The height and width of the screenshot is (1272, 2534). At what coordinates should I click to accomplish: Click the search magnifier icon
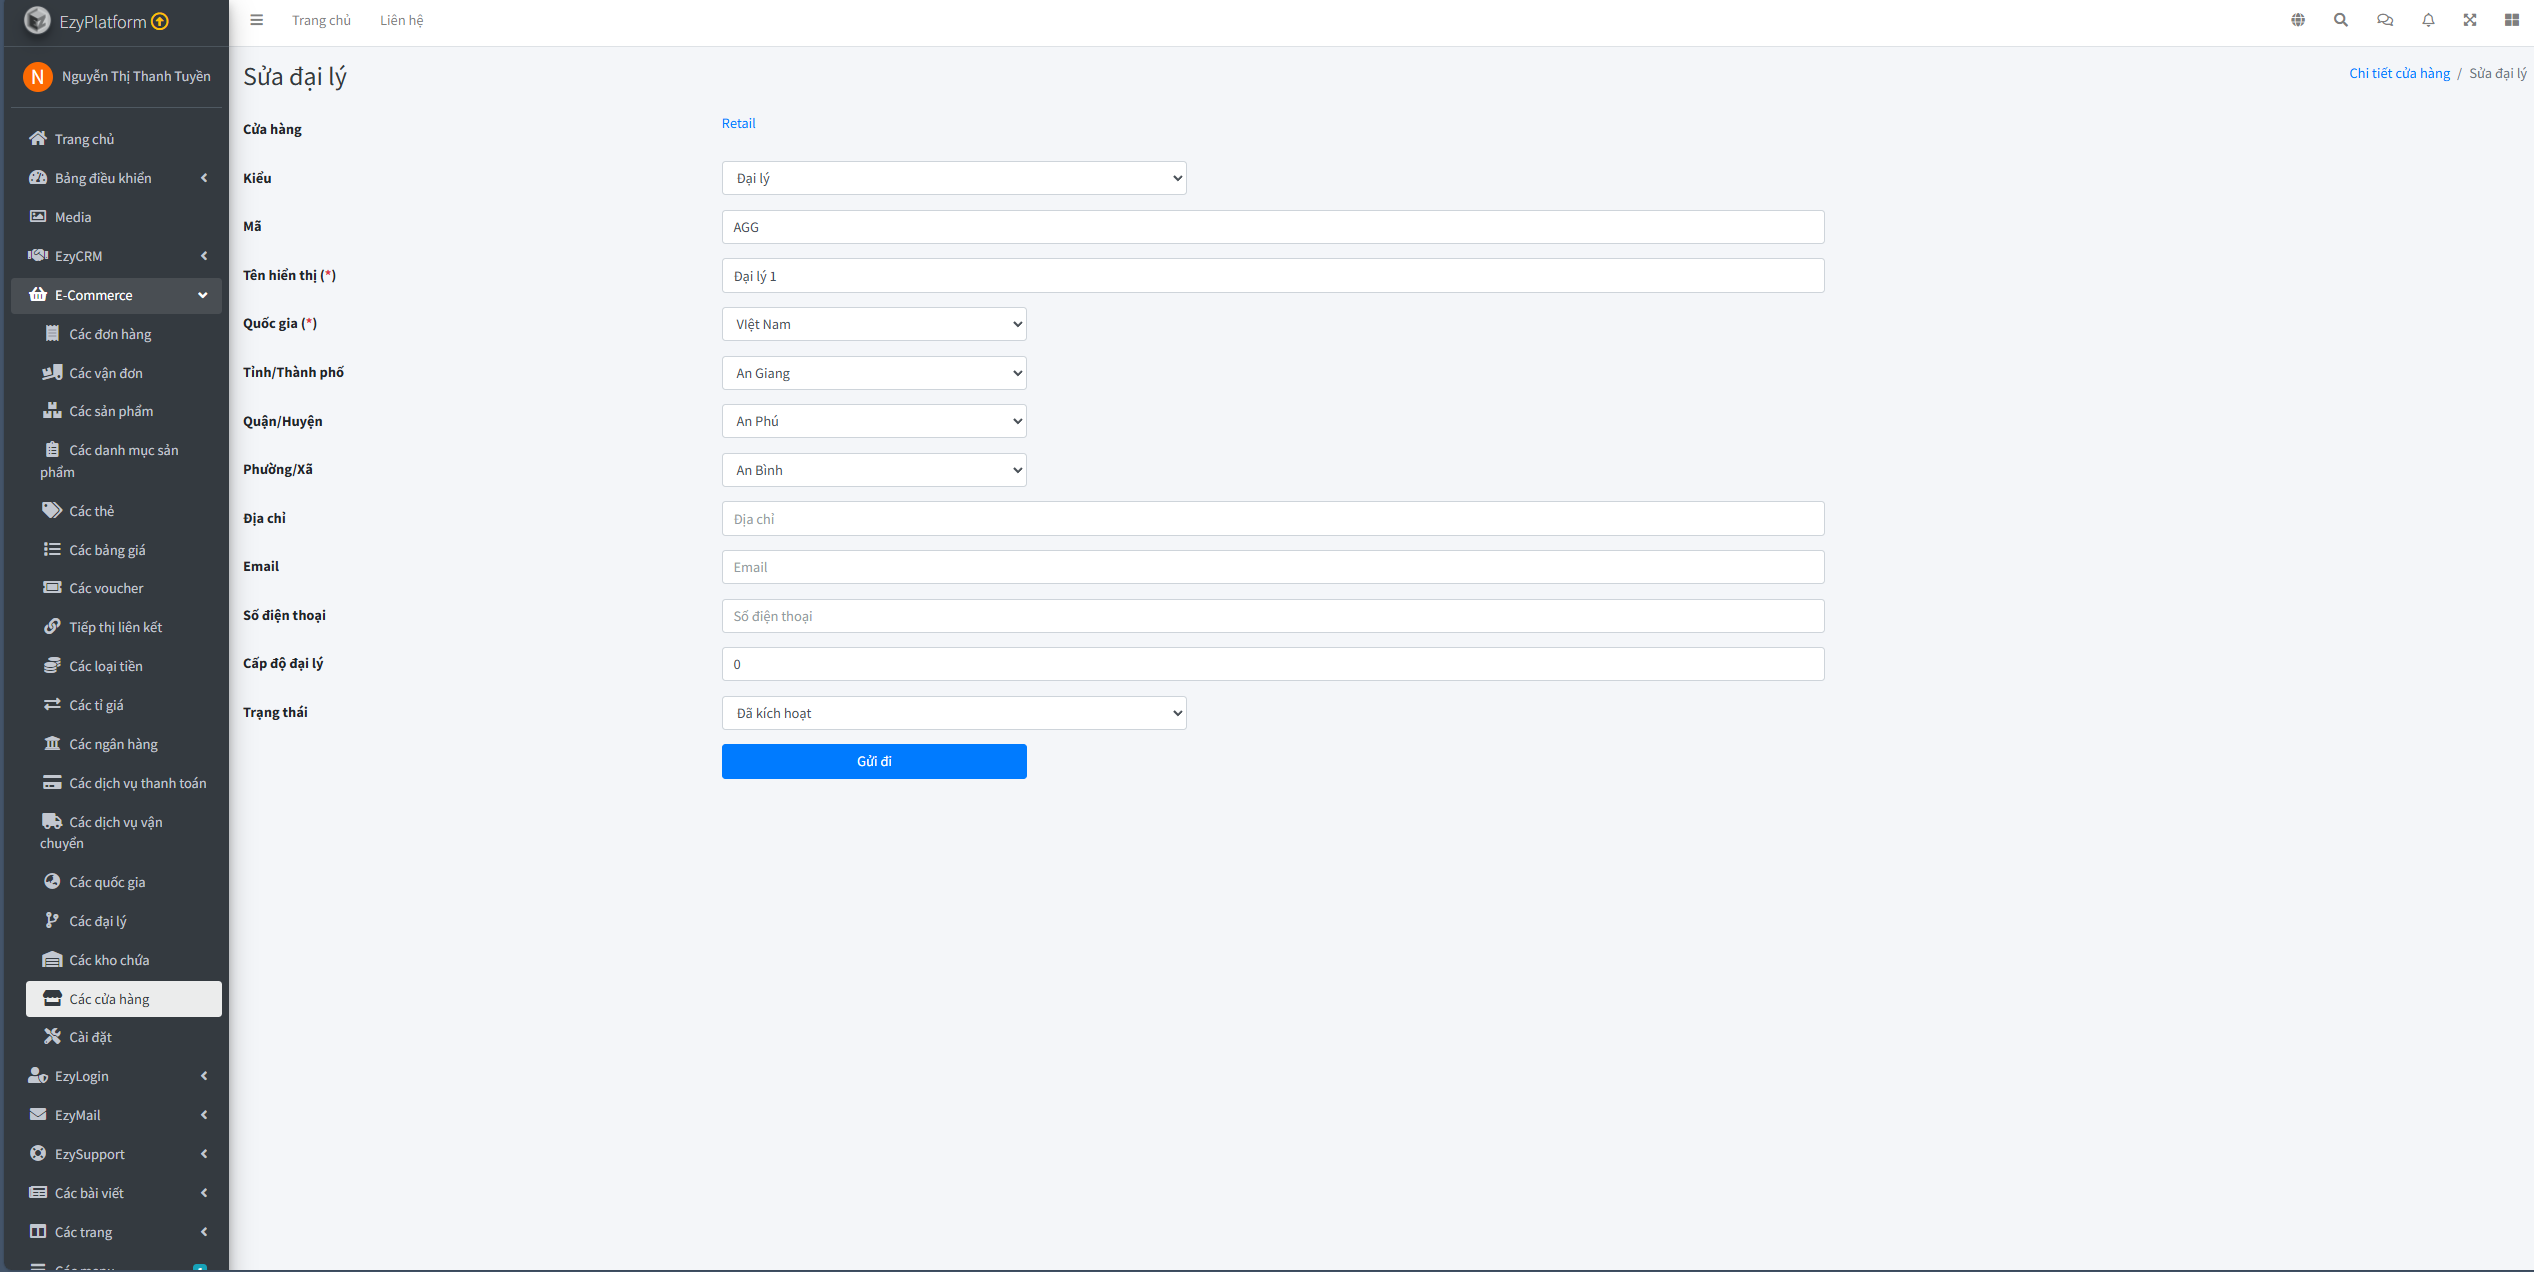2341,20
